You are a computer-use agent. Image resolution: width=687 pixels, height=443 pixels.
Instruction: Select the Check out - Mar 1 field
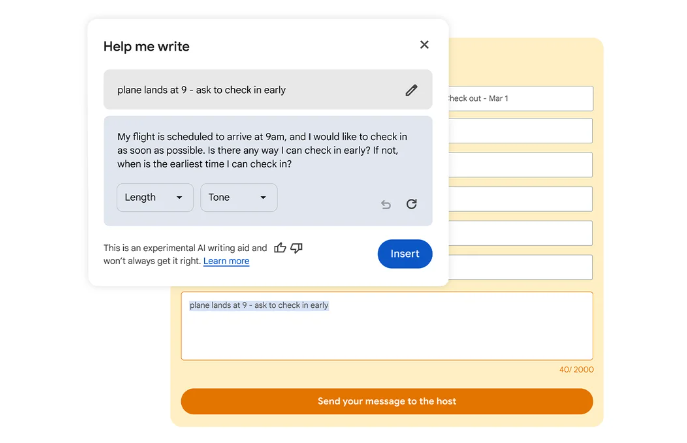pos(521,99)
